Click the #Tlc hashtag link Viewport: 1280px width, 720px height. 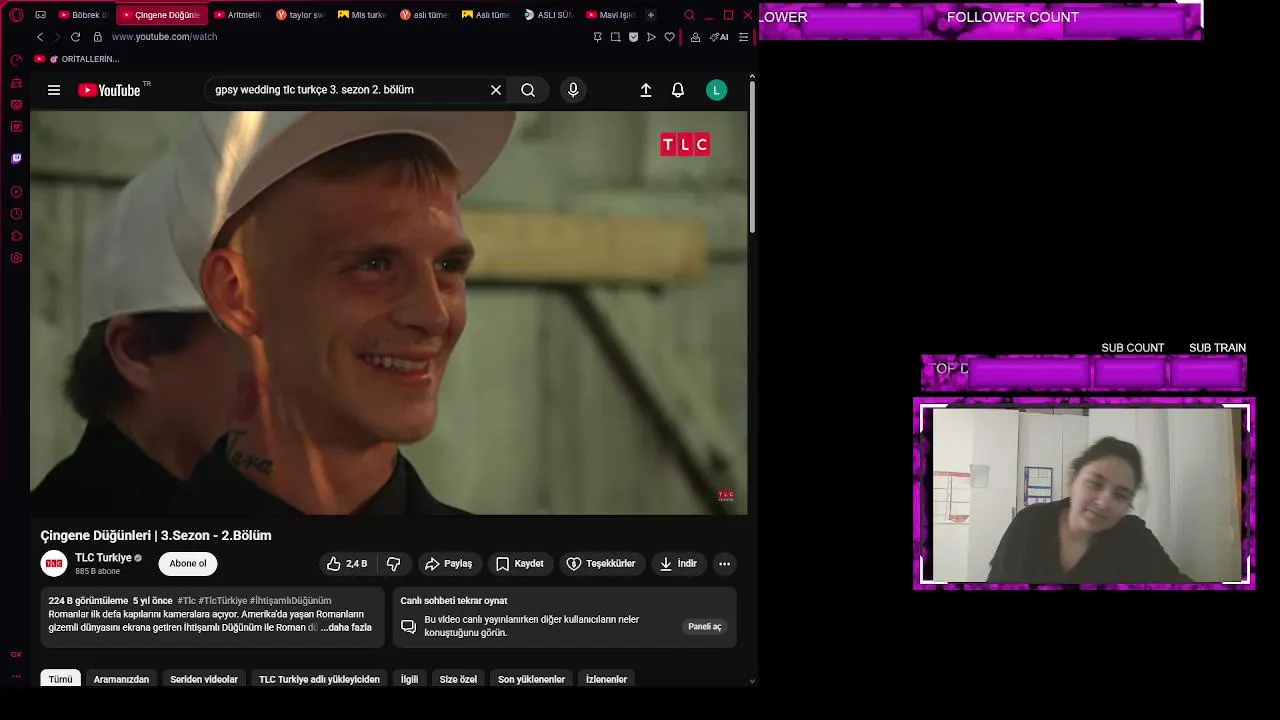pos(187,601)
